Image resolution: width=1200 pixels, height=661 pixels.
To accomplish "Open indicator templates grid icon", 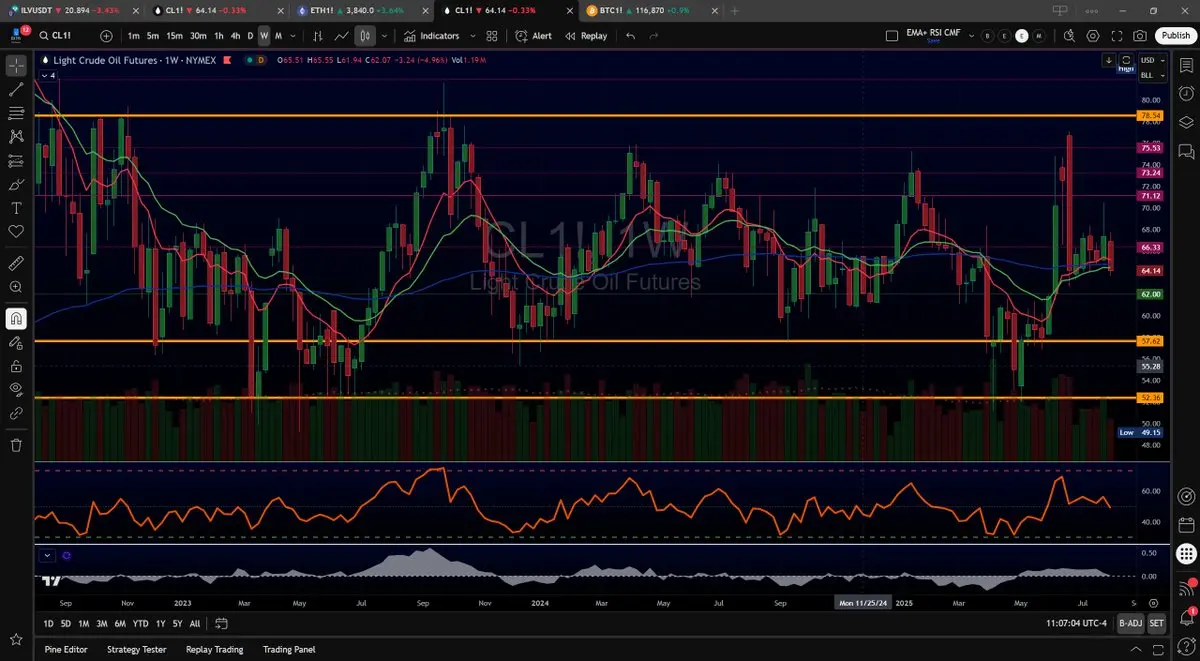I will point(492,36).
